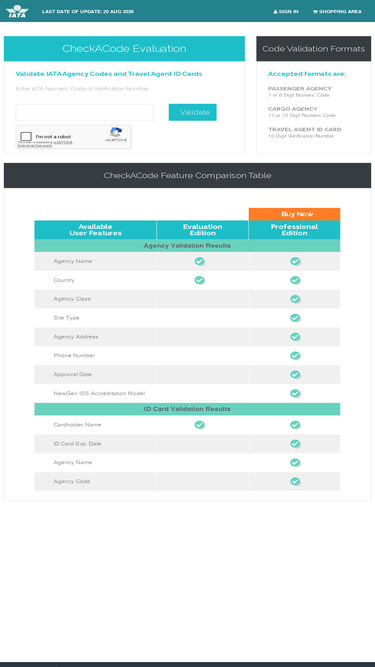The height and width of the screenshot is (667, 375).
Task: Click Professional Edition checkmark for Site Type
Action: tap(295, 318)
